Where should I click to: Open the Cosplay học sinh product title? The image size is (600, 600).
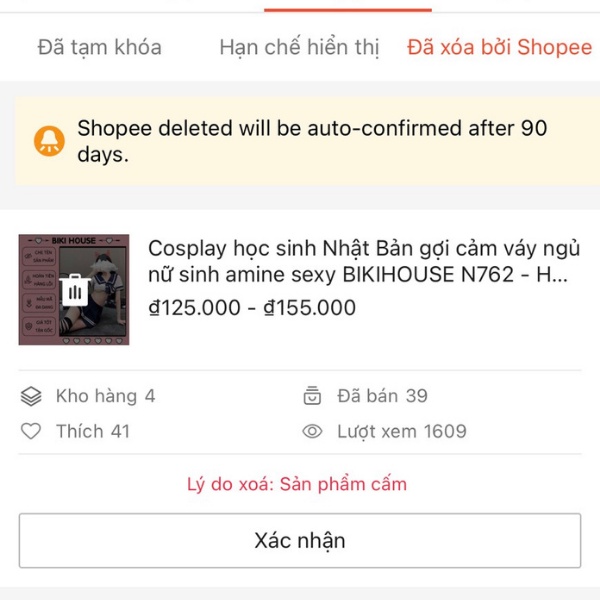point(364,261)
